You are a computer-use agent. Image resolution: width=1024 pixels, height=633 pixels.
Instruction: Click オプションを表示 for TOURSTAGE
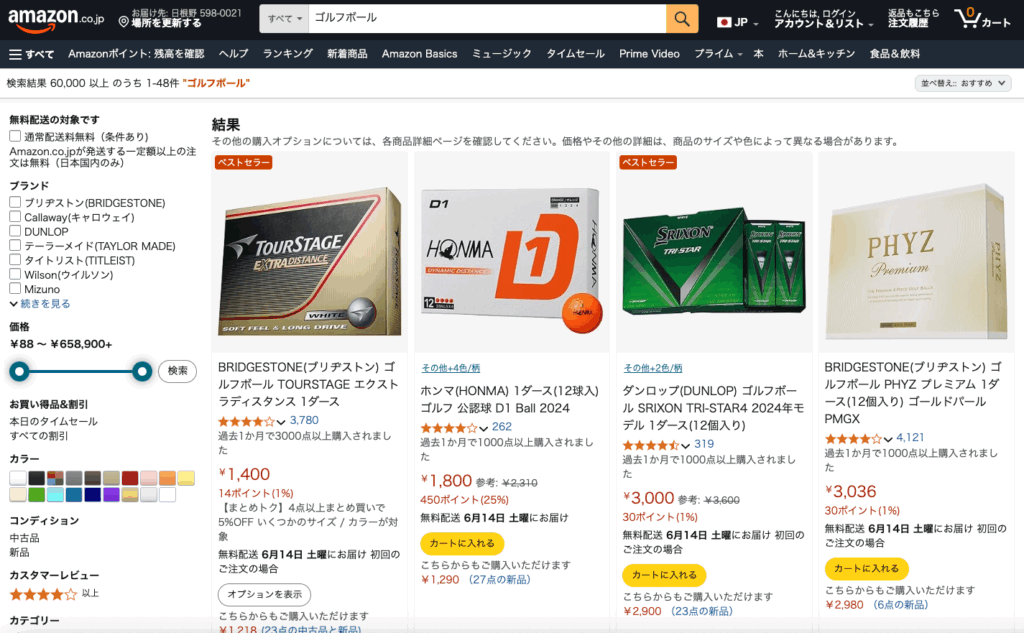point(264,594)
